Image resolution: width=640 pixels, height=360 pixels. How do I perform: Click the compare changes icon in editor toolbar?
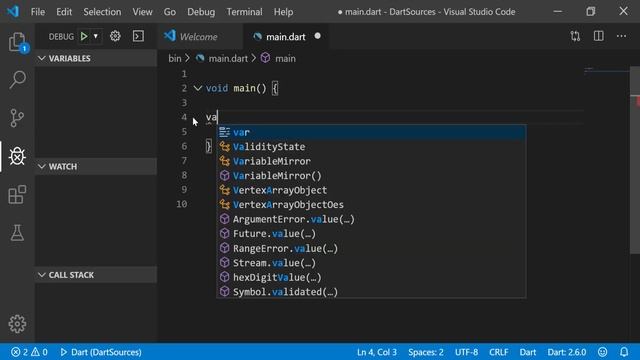click(576, 36)
